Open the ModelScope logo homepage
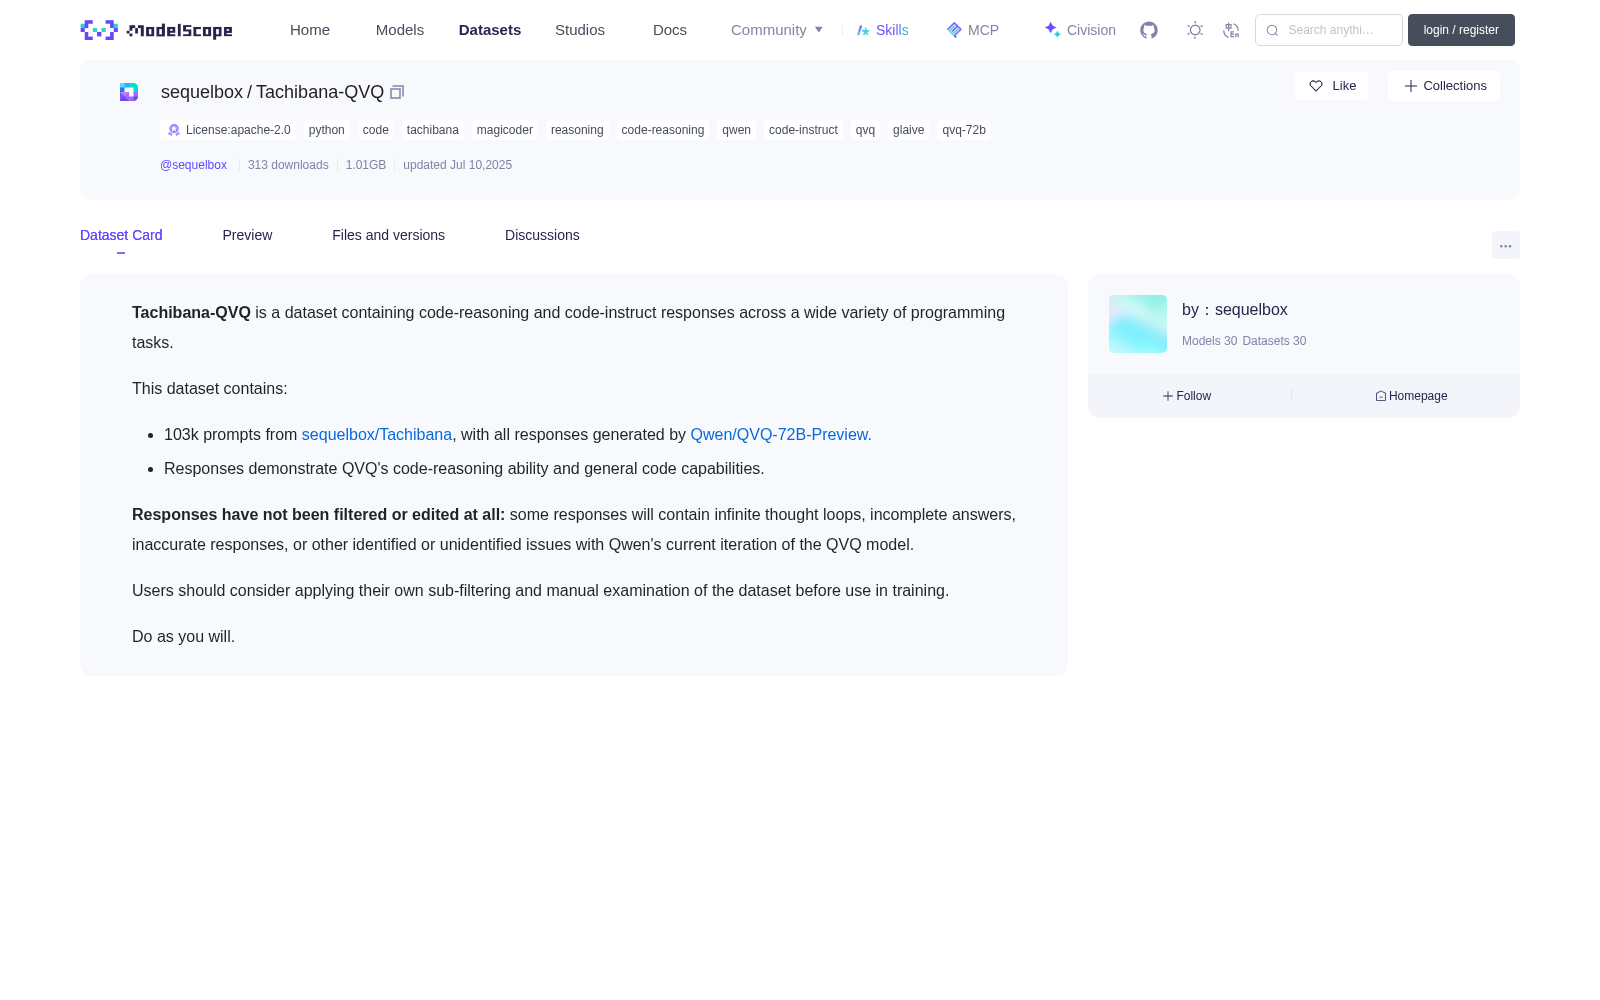The image size is (1600, 1000). pos(156,30)
